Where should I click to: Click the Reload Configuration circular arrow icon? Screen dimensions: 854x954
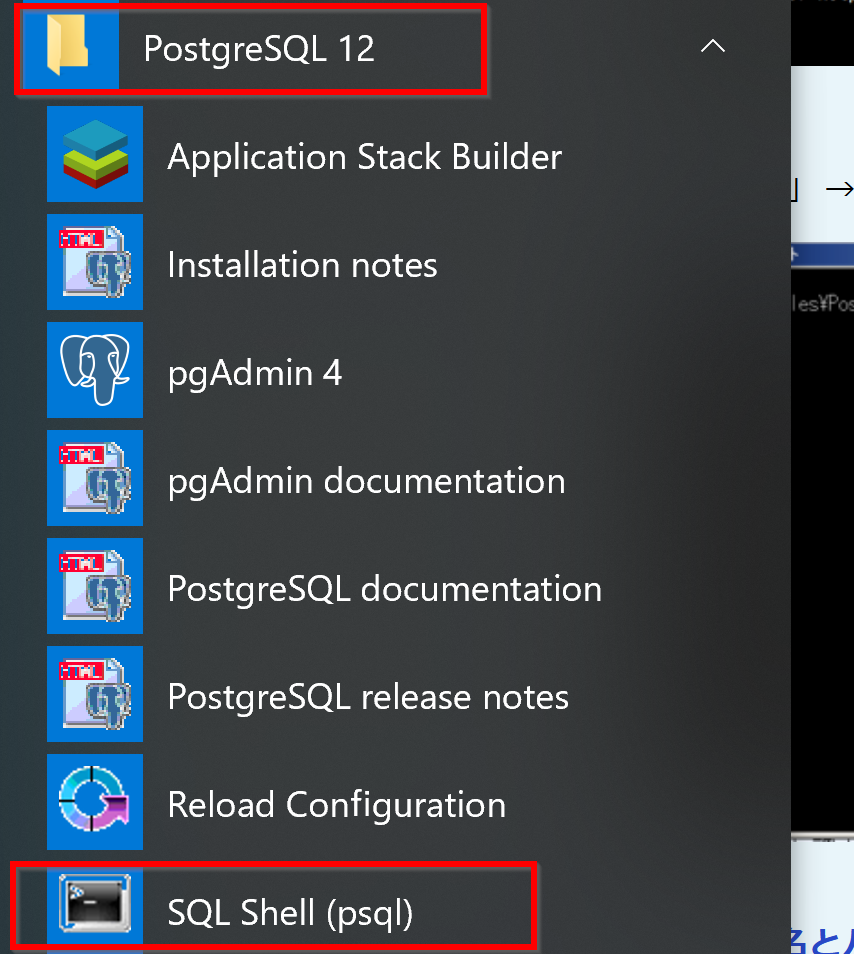coord(95,802)
